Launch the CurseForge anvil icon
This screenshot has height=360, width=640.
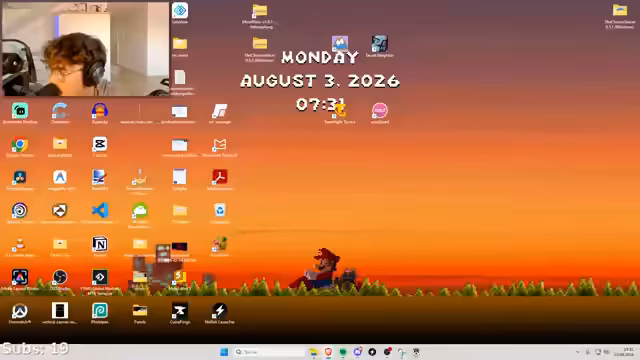180,311
